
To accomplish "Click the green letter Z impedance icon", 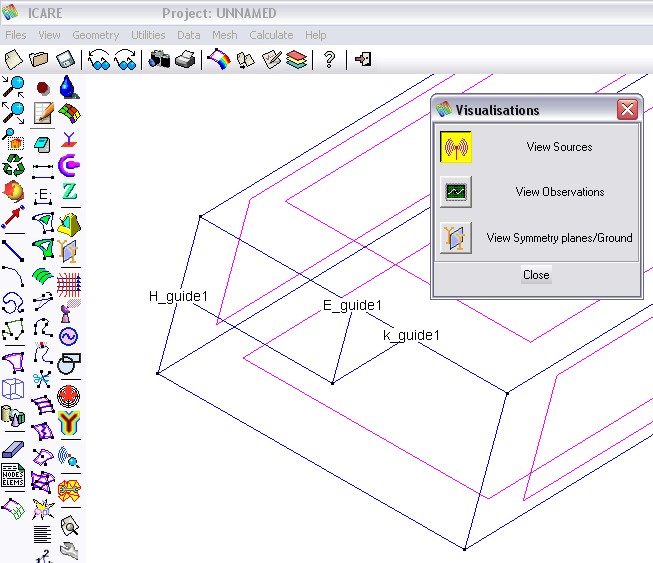I will (x=69, y=192).
